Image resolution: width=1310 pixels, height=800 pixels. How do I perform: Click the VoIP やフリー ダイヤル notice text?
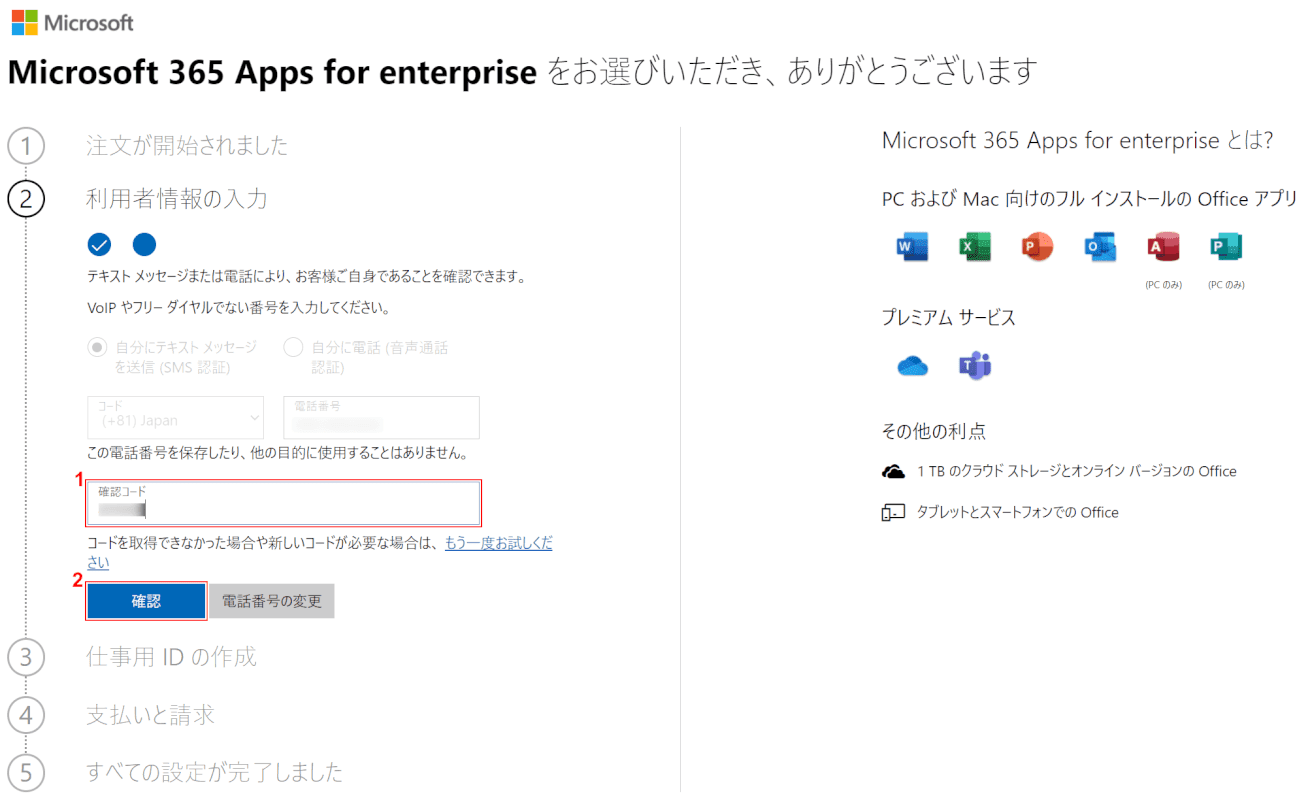point(238,307)
